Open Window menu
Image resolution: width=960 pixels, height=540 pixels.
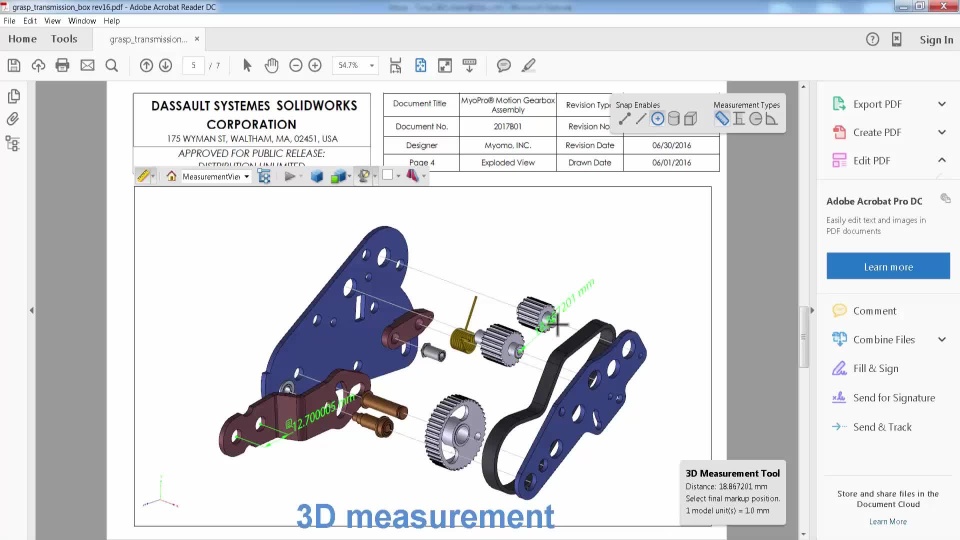[x=82, y=21]
